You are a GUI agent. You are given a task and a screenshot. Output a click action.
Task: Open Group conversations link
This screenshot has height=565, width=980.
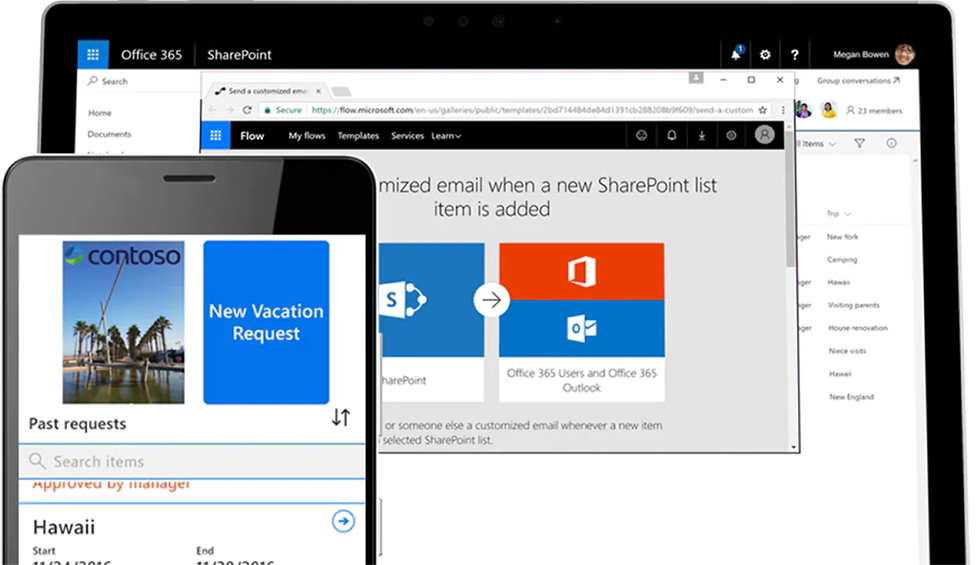[858, 81]
